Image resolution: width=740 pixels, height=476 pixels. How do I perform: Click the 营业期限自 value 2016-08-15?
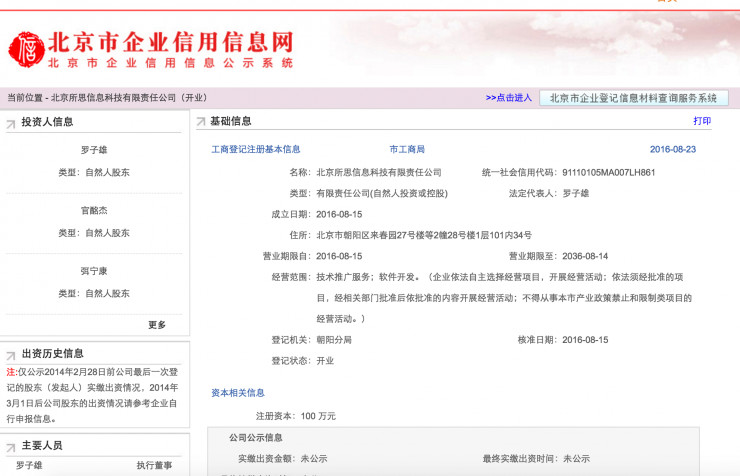point(339,256)
